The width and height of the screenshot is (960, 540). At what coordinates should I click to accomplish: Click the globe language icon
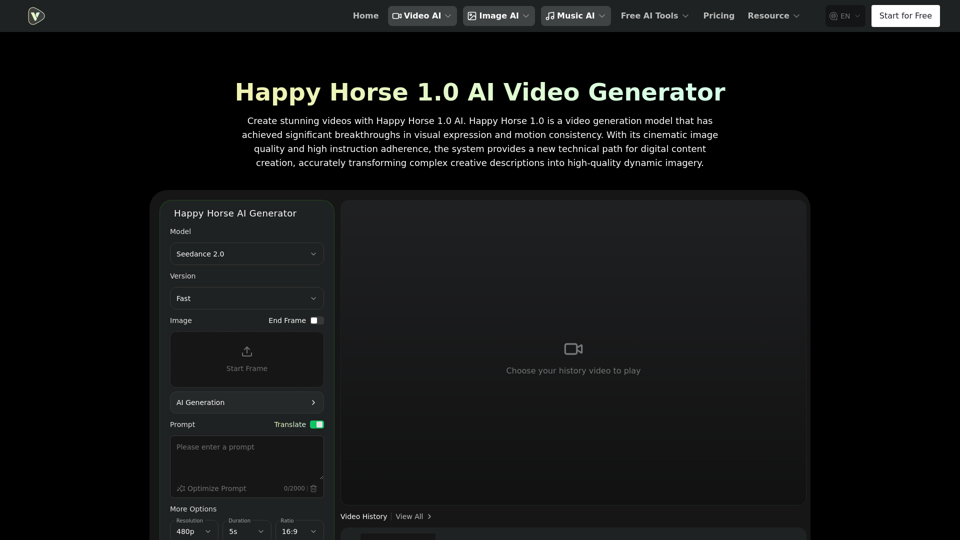(x=834, y=16)
